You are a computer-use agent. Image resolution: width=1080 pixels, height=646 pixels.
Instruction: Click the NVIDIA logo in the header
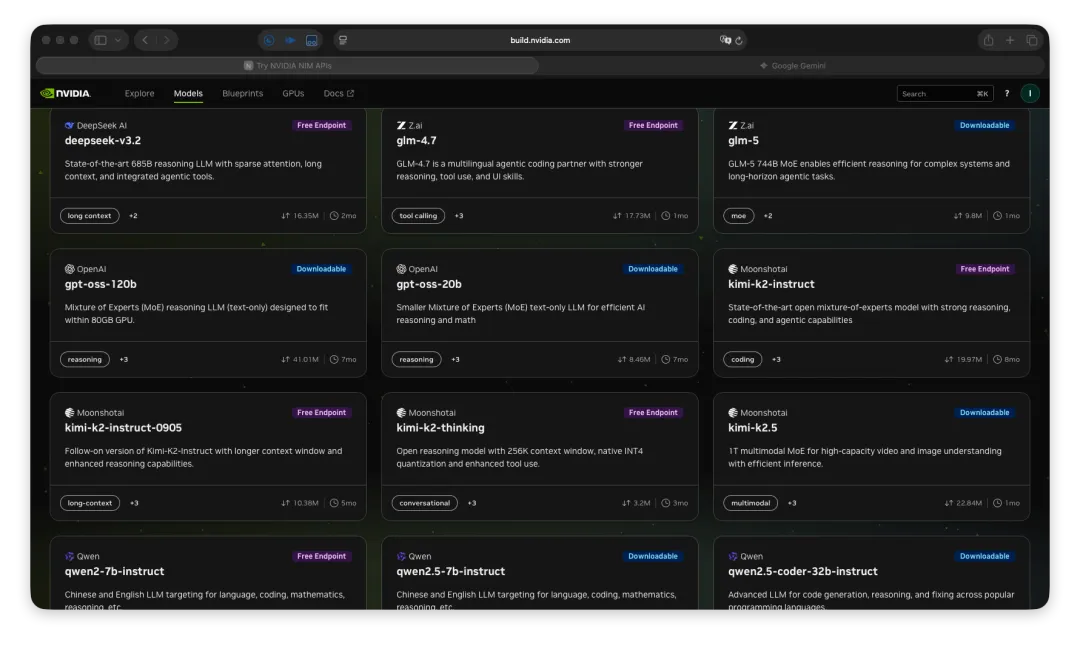click(65, 94)
